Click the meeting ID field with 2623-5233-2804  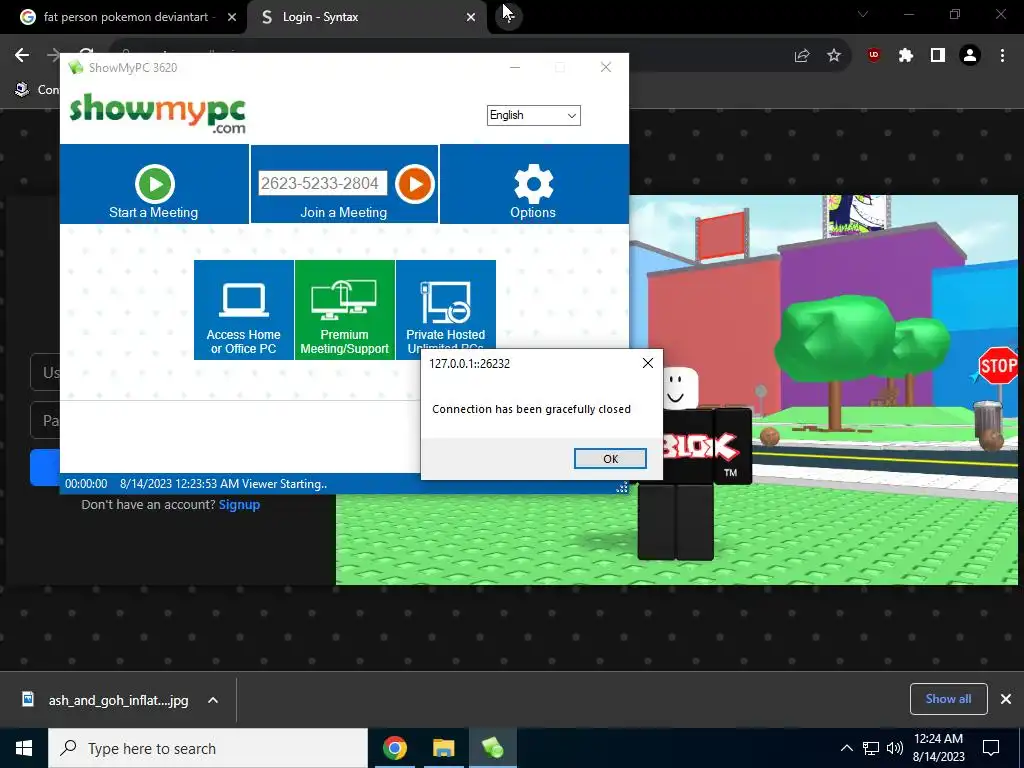323,184
